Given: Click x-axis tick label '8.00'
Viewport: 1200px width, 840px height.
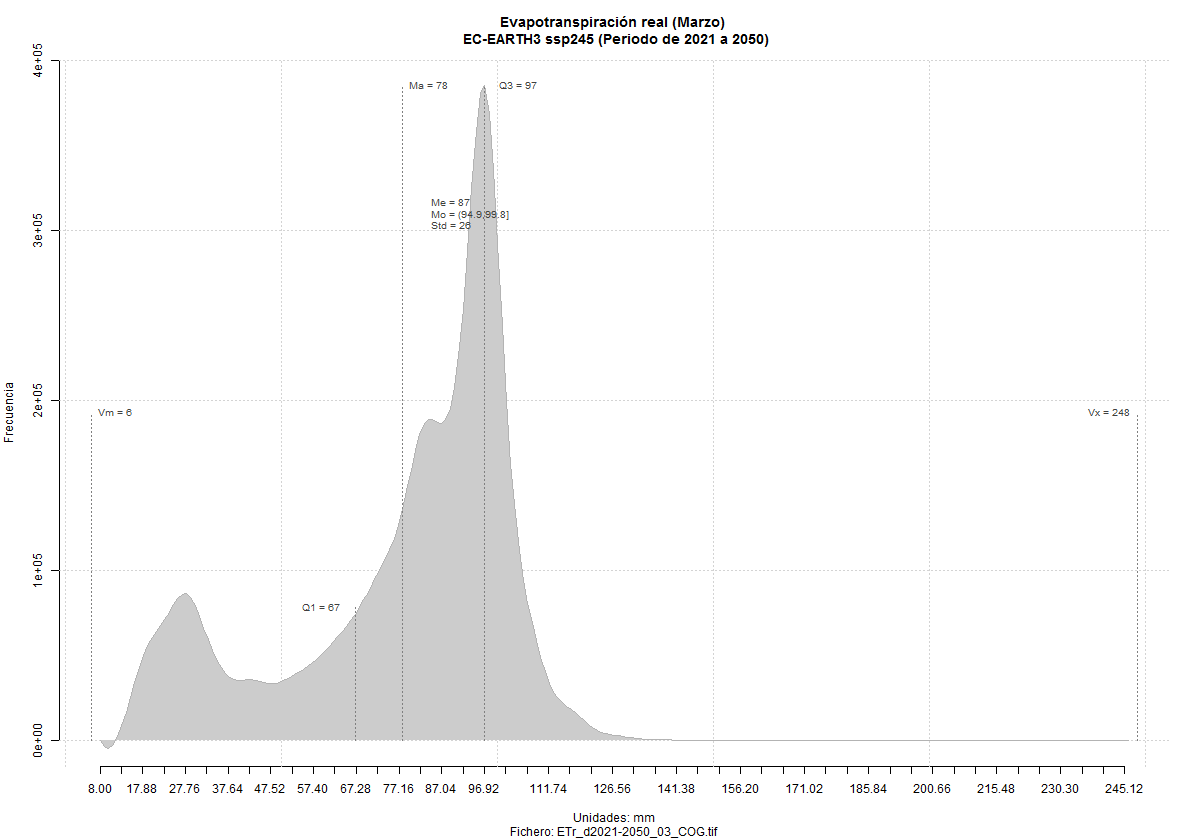Looking at the screenshot, I should coord(100,789).
